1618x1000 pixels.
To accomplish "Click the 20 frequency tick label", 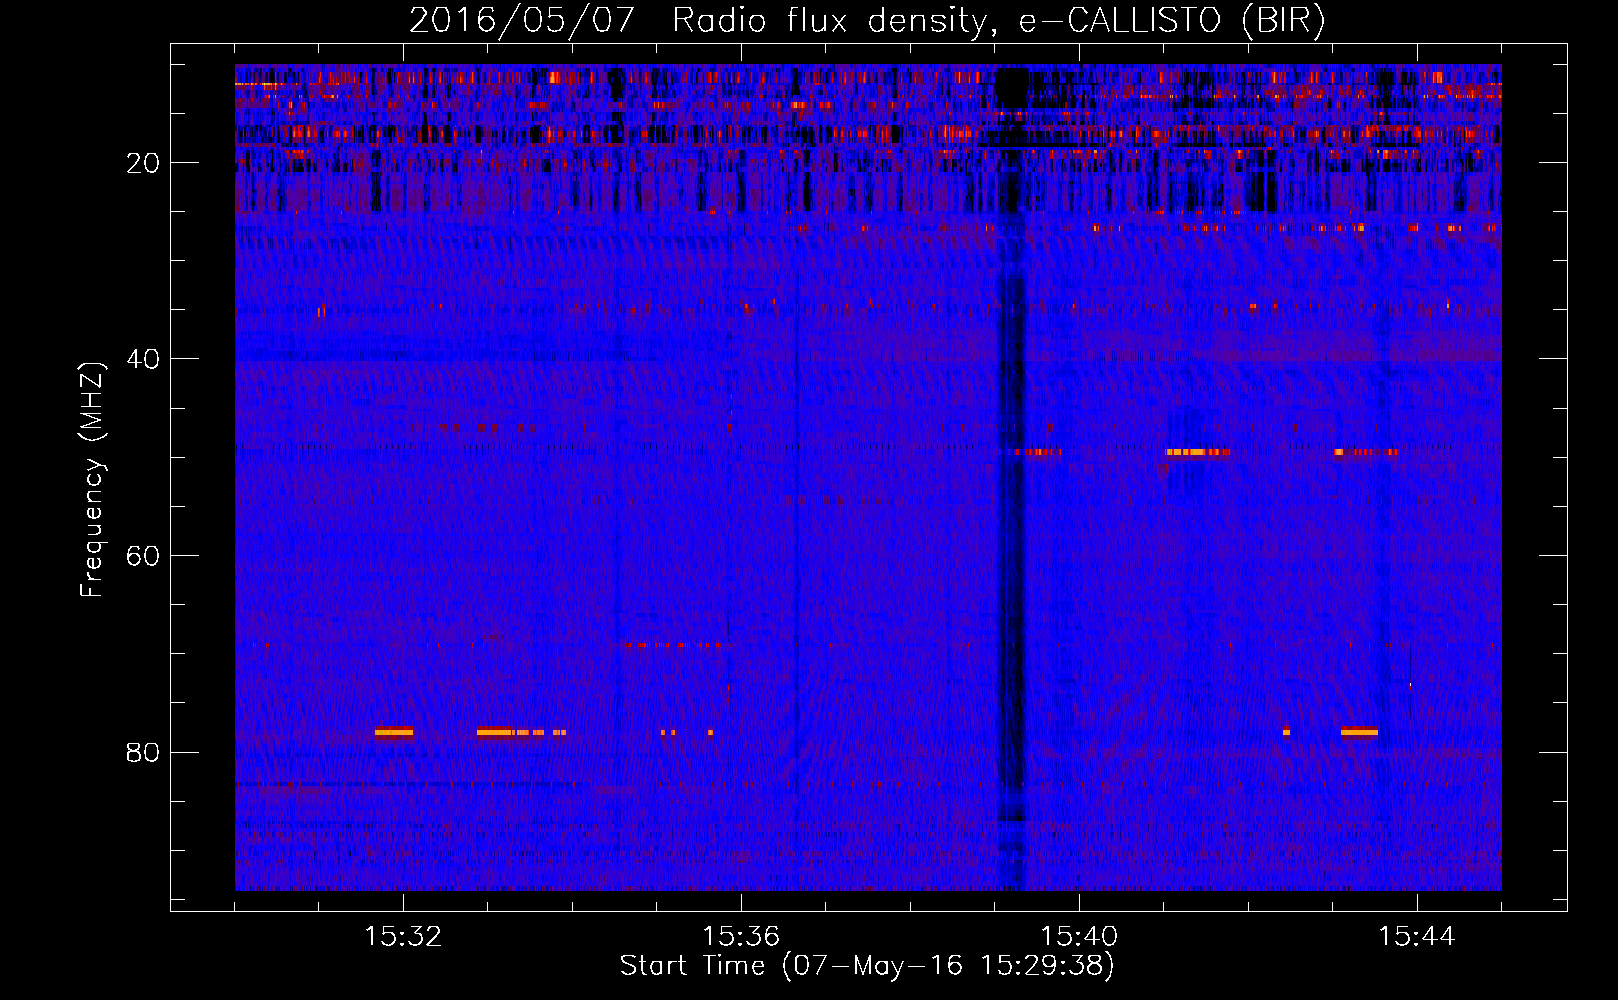I will [143, 164].
